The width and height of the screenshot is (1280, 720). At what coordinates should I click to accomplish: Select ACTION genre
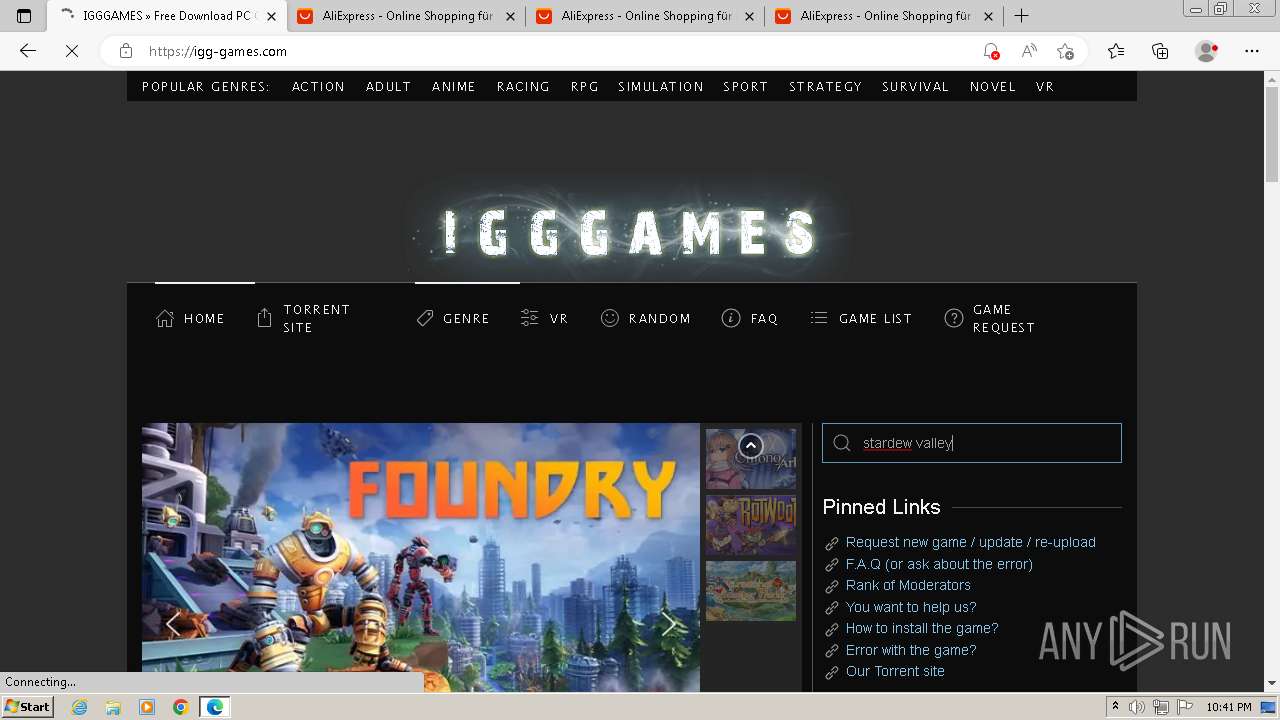(318, 87)
